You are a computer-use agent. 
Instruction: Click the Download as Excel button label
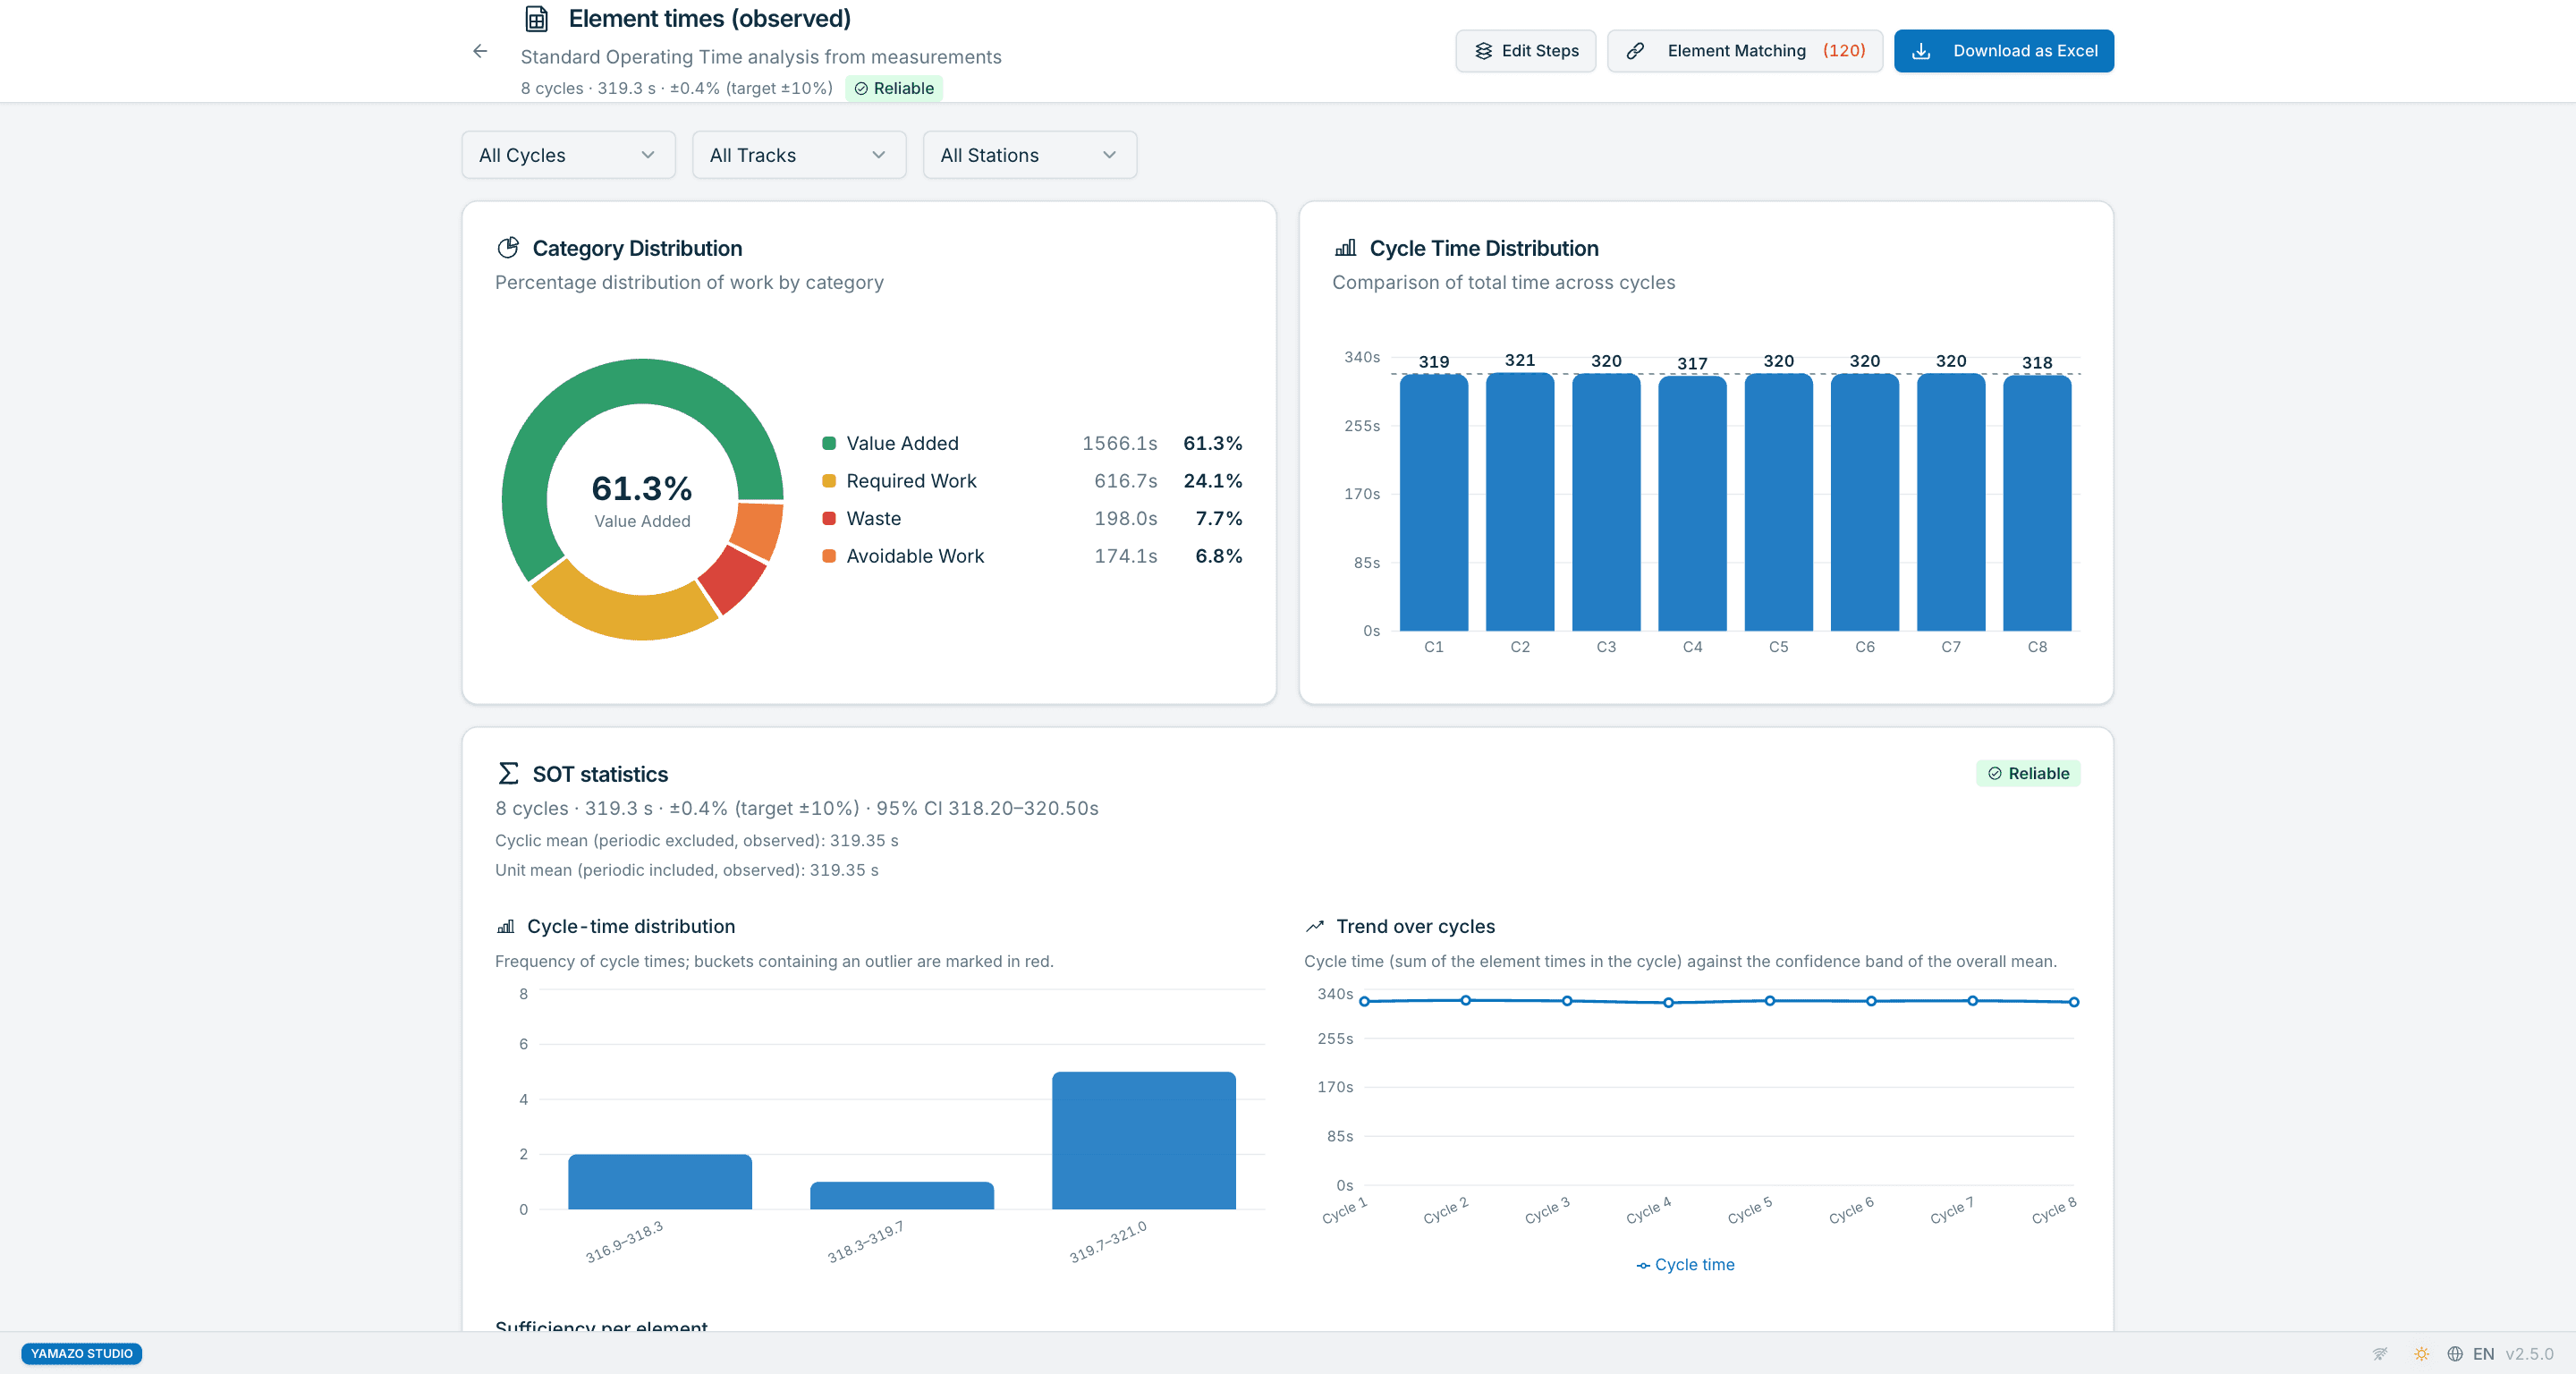2025,51
